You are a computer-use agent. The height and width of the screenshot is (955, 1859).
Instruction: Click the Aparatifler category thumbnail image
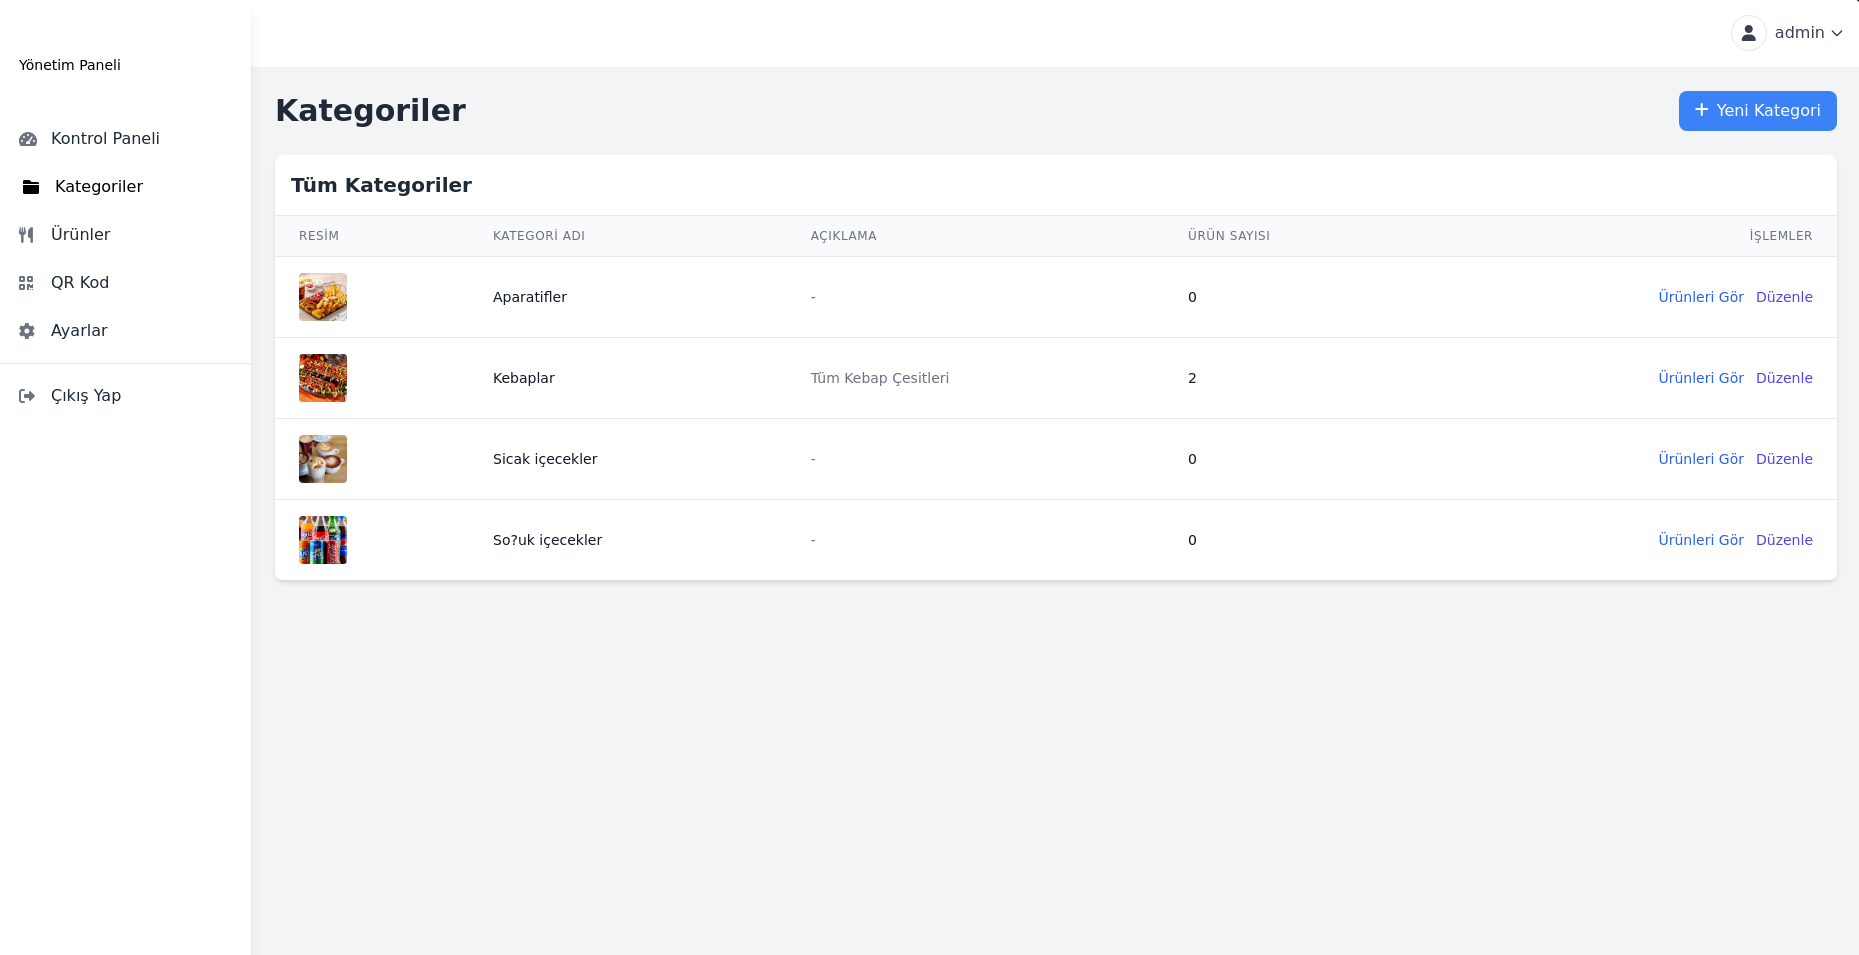pyautogui.click(x=323, y=297)
